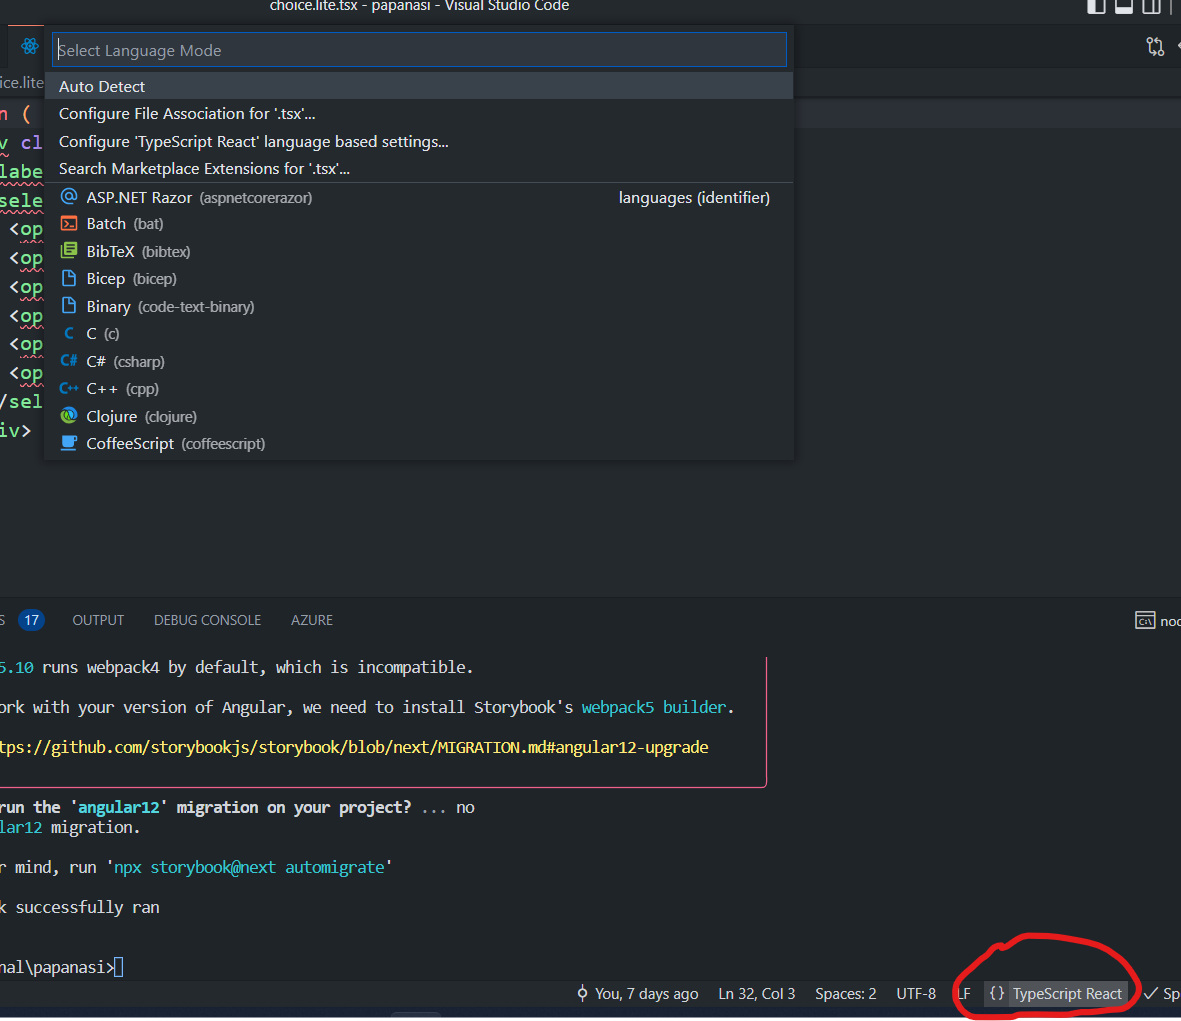The width and height of the screenshot is (1181, 1021).
Task: Click the curly braces icon in status bar
Action: pyautogui.click(x=996, y=994)
